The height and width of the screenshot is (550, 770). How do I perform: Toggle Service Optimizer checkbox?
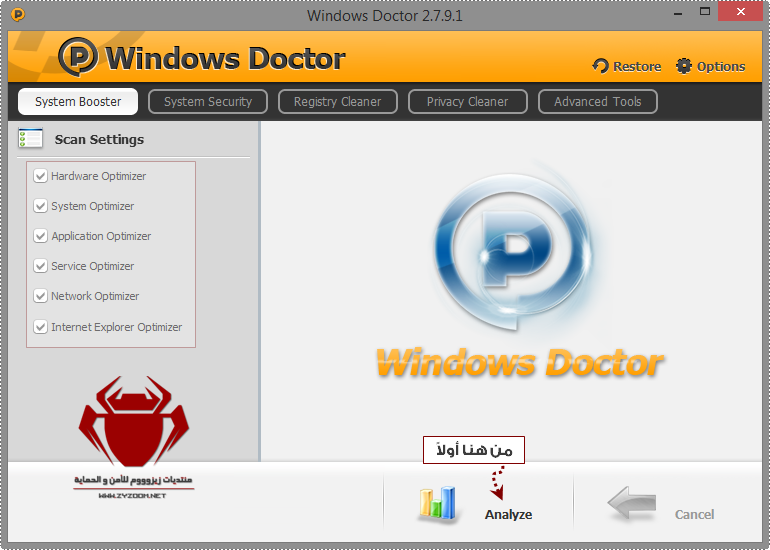40,266
